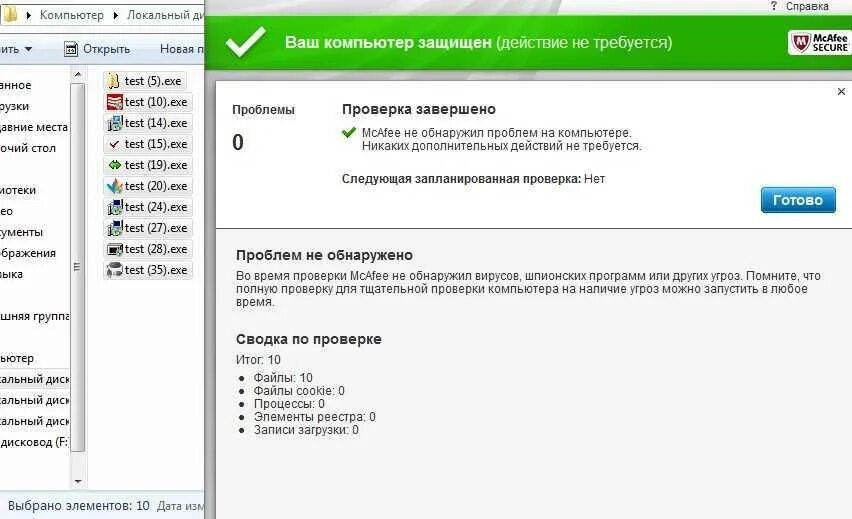
Task: Select the test (19).exe file name
Action: [156, 165]
